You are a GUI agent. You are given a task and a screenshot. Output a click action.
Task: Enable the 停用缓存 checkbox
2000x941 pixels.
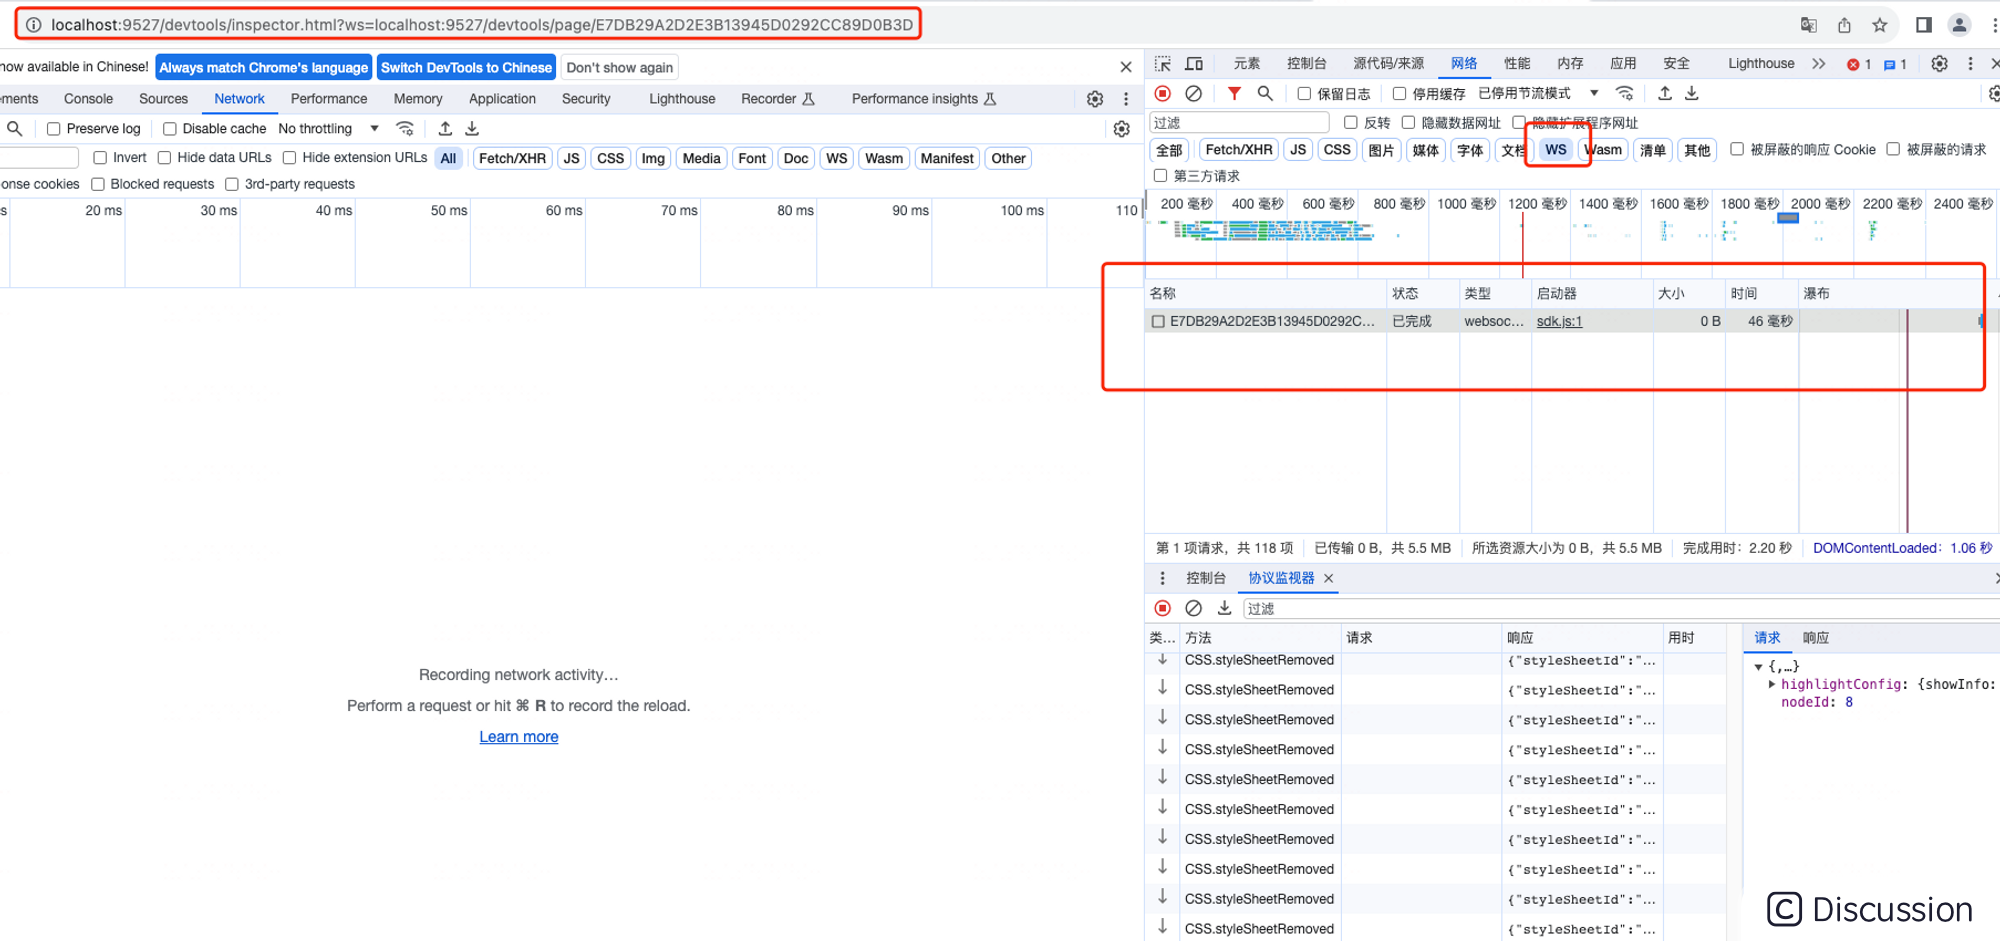click(x=1399, y=93)
